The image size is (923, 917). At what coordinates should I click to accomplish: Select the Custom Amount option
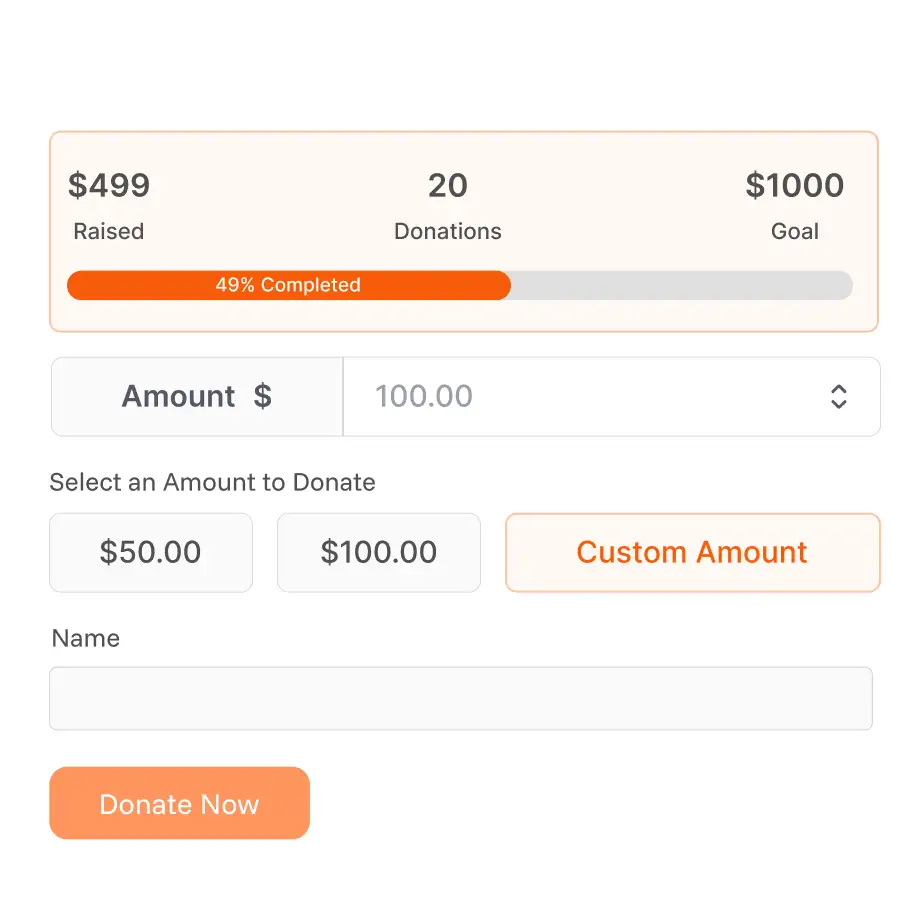coord(692,553)
